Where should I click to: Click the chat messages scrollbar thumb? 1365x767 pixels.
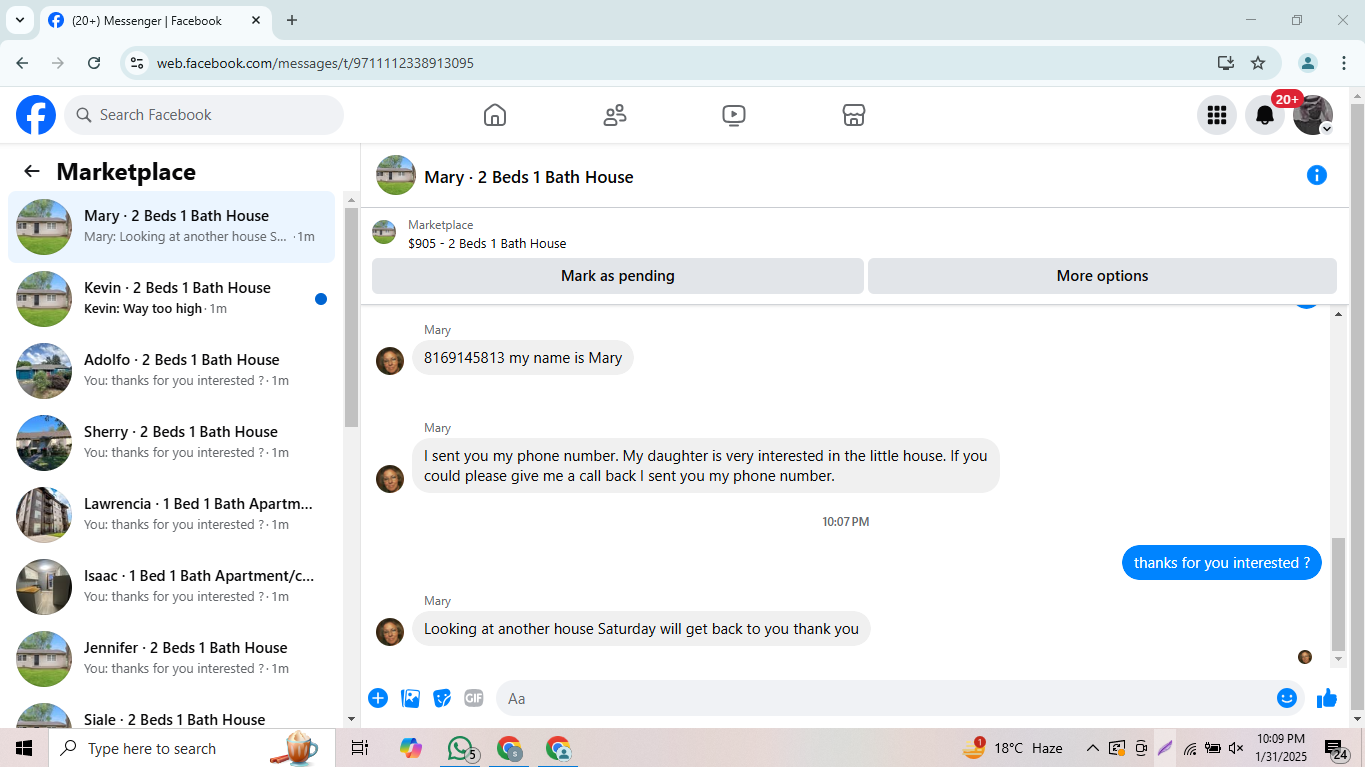[1339, 594]
